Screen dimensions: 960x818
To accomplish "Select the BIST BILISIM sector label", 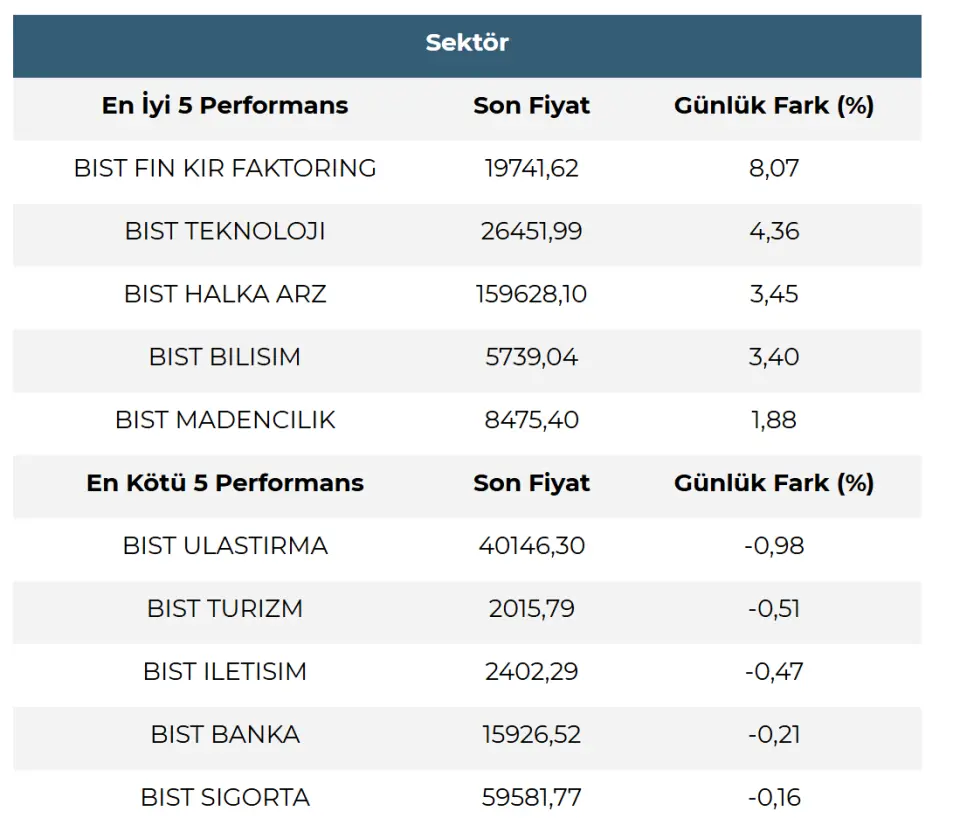I will (225, 357).
